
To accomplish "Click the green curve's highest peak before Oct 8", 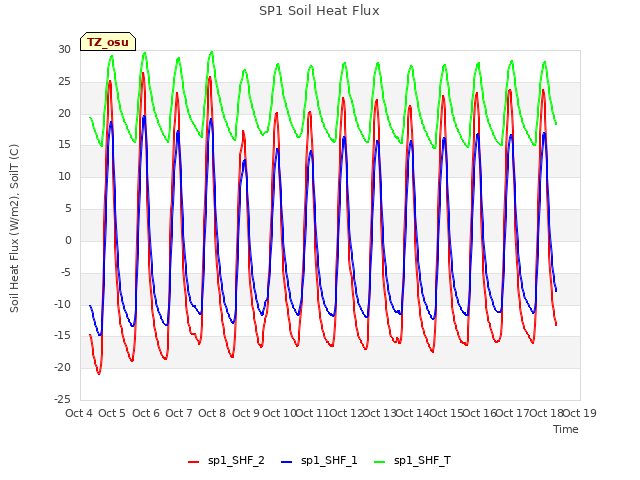I will pos(211,52).
